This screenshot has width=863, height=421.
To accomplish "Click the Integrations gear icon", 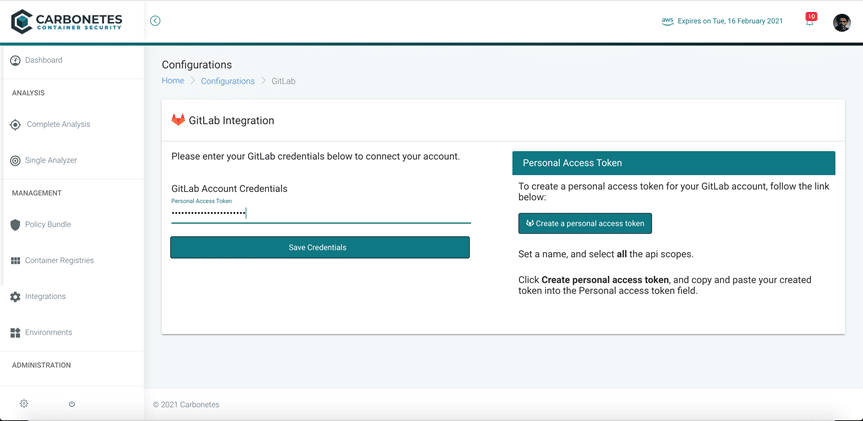I will pyautogui.click(x=15, y=297).
